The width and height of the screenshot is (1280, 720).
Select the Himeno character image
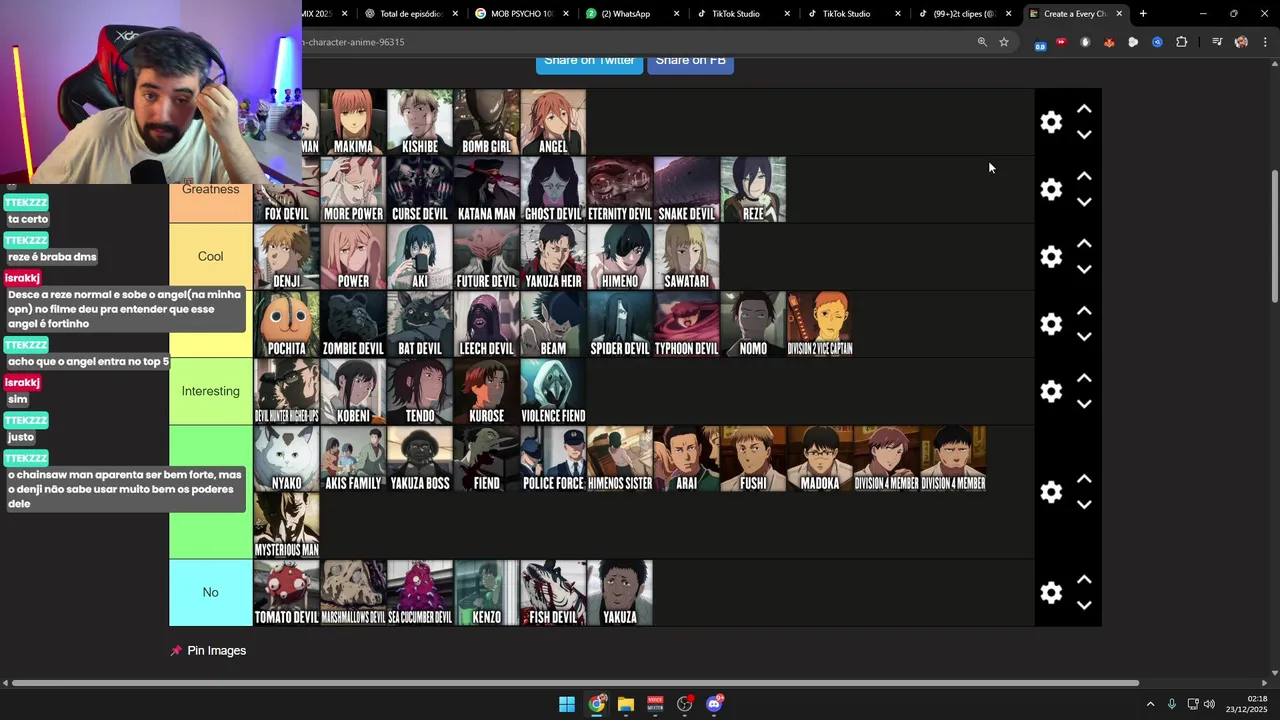pos(620,257)
